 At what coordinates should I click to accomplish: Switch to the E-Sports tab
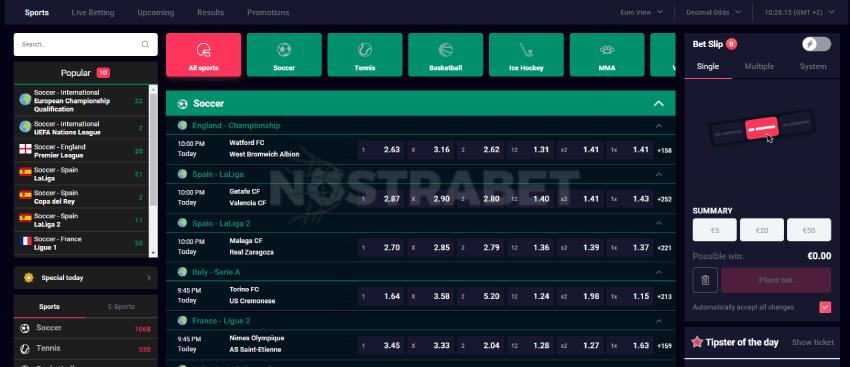(121, 307)
